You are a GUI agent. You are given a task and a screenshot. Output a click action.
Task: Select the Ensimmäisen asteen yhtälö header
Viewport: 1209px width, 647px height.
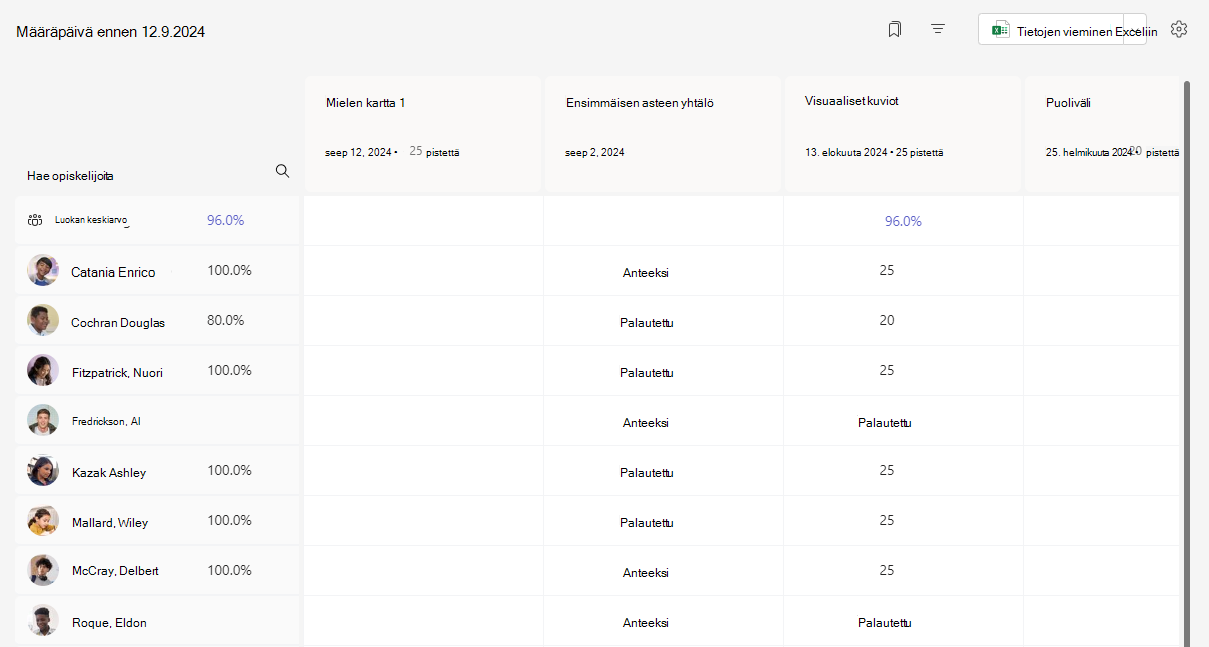click(663, 134)
